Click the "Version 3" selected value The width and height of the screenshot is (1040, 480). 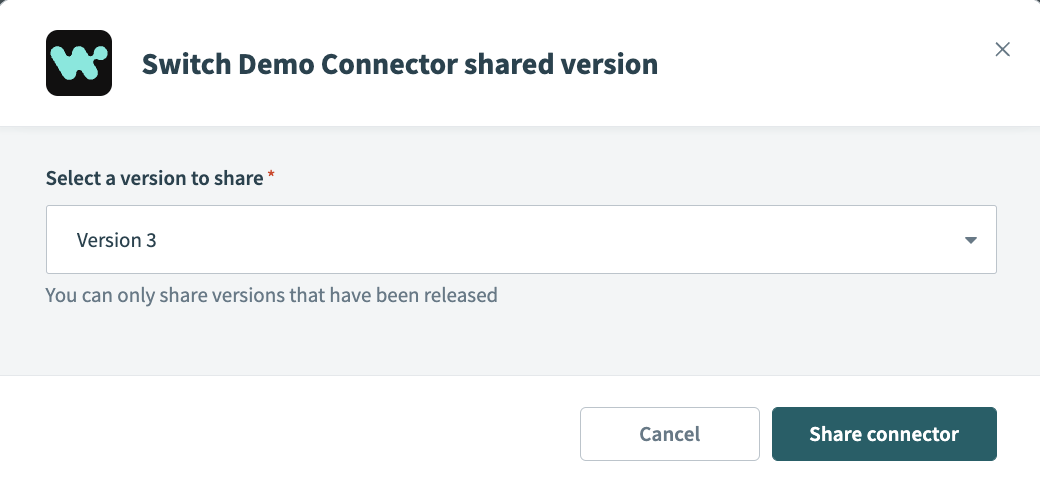click(x=116, y=240)
